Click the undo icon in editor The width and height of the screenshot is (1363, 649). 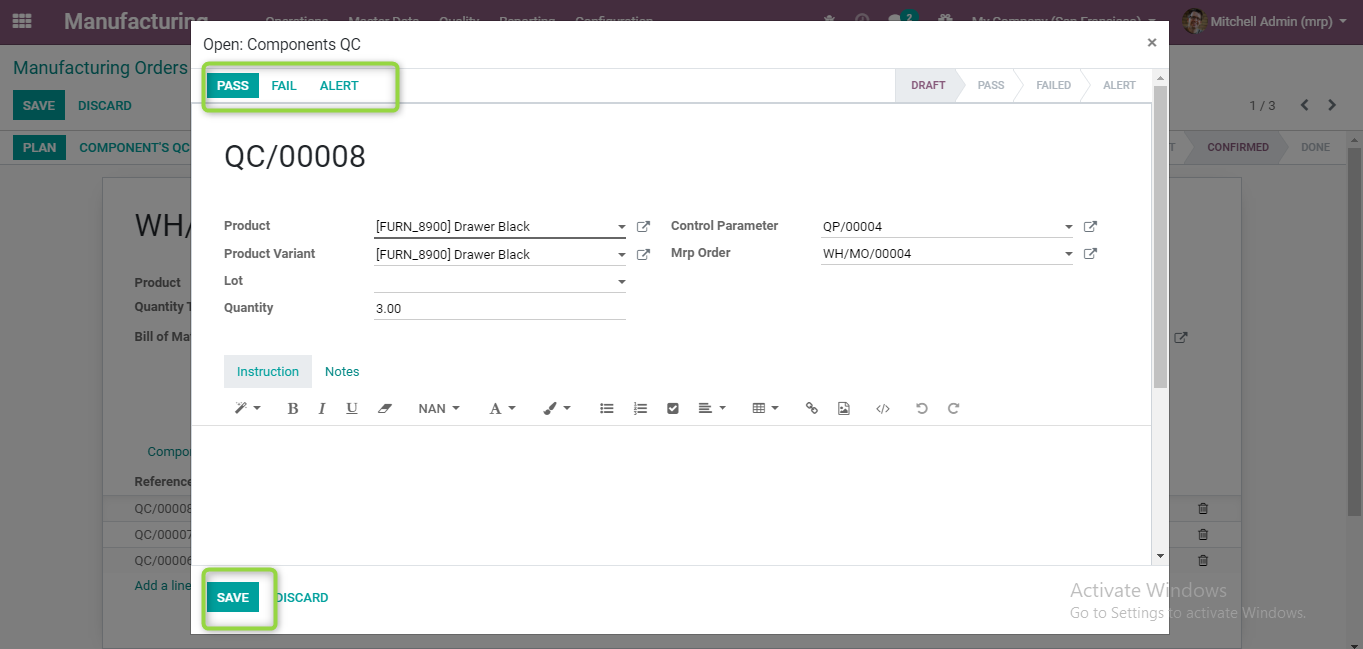(x=922, y=408)
